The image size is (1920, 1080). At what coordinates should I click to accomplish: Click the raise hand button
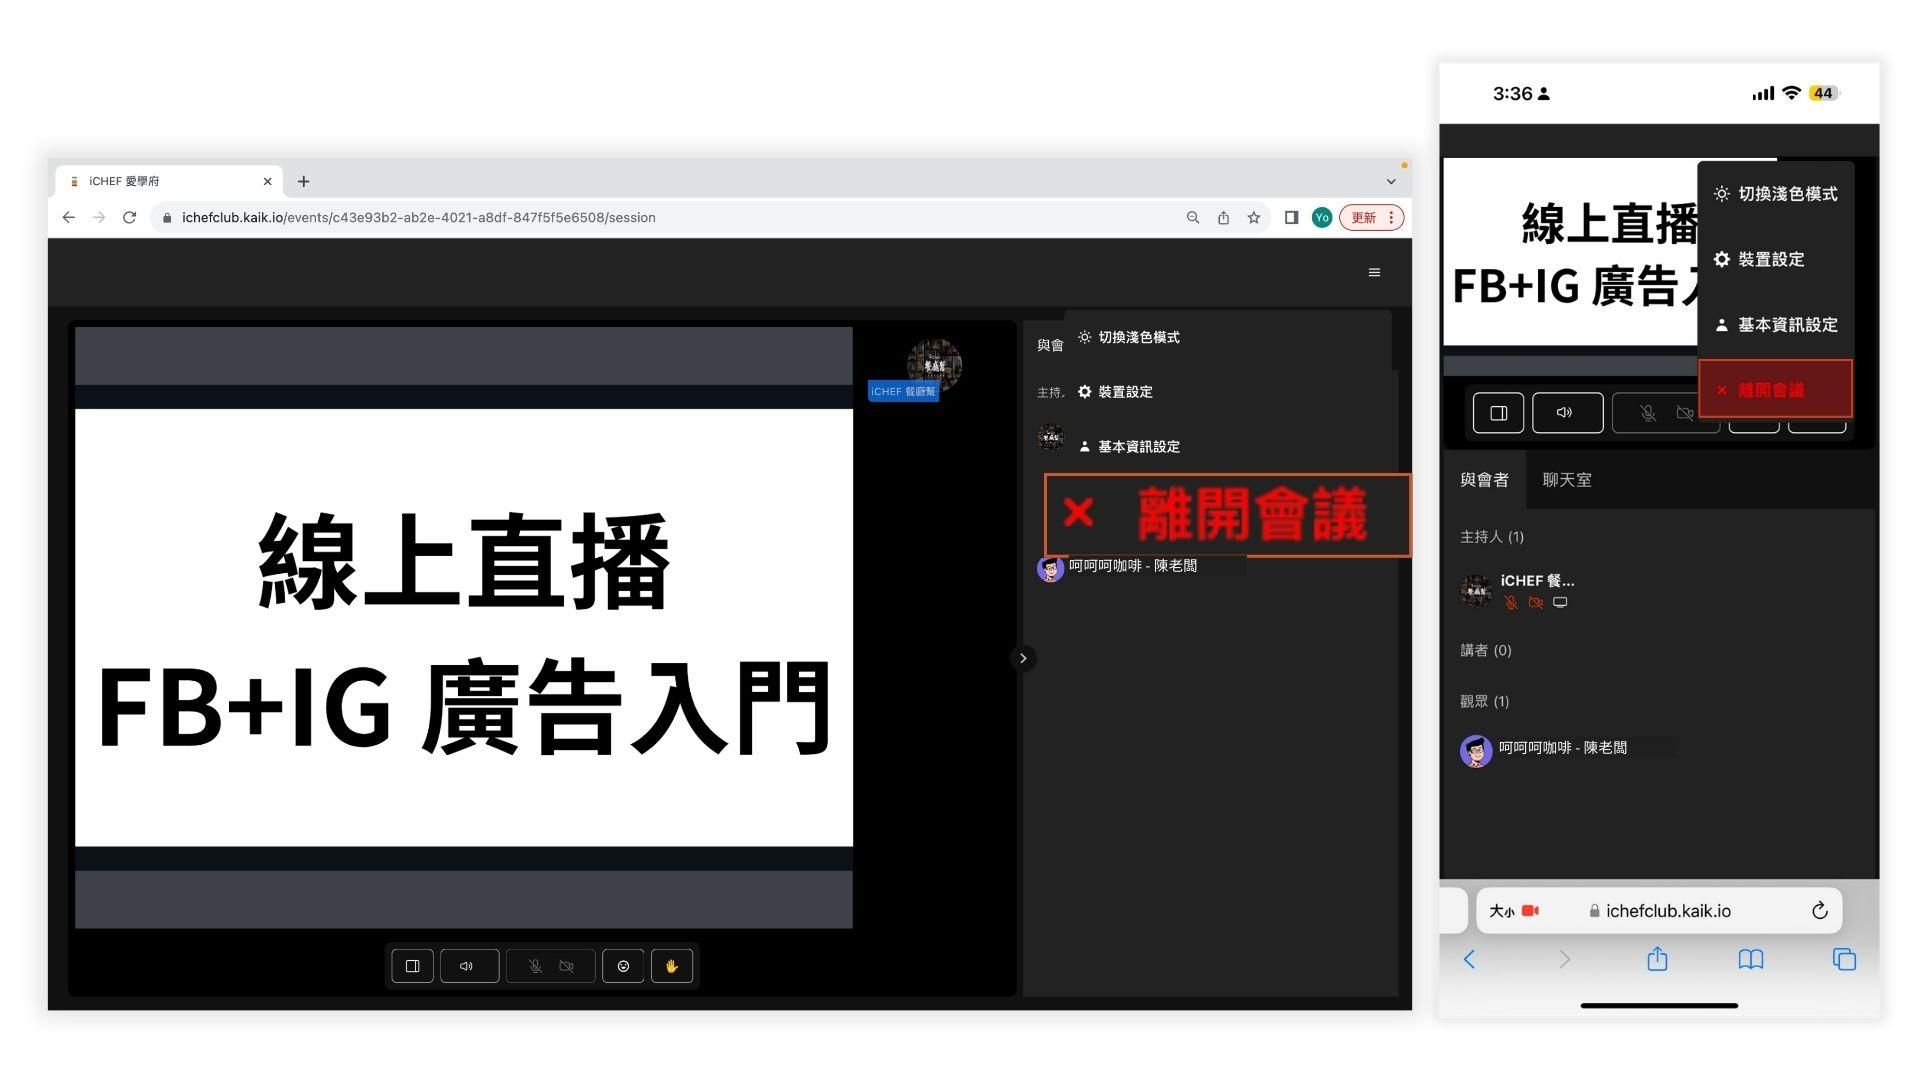coord(672,966)
